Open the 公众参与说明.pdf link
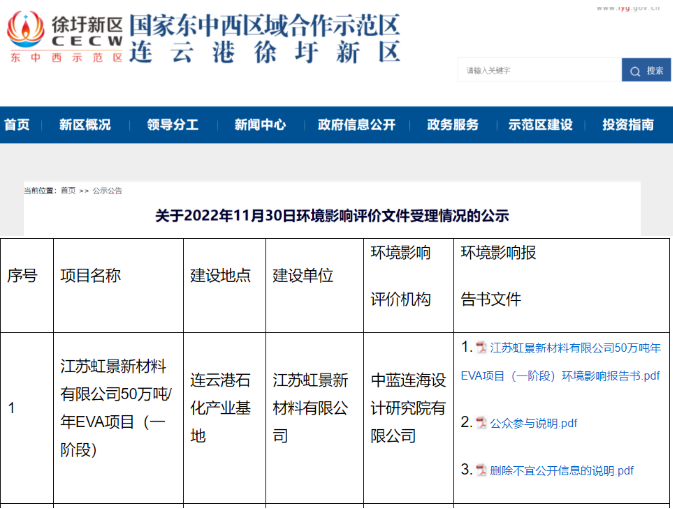The height and width of the screenshot is (509, 673). [x=533, y=423]
